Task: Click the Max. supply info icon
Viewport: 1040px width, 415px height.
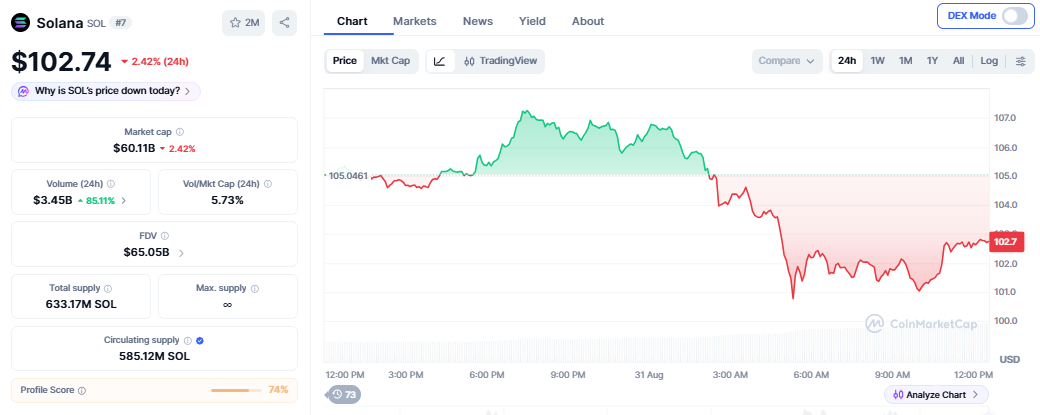Action: pos(255,288)
